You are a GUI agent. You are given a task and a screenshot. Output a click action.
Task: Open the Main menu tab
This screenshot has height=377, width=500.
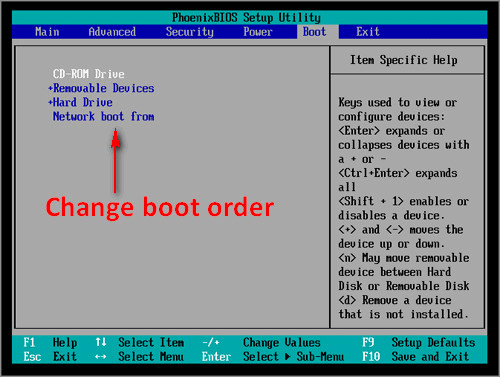click(x=47, y=32)
